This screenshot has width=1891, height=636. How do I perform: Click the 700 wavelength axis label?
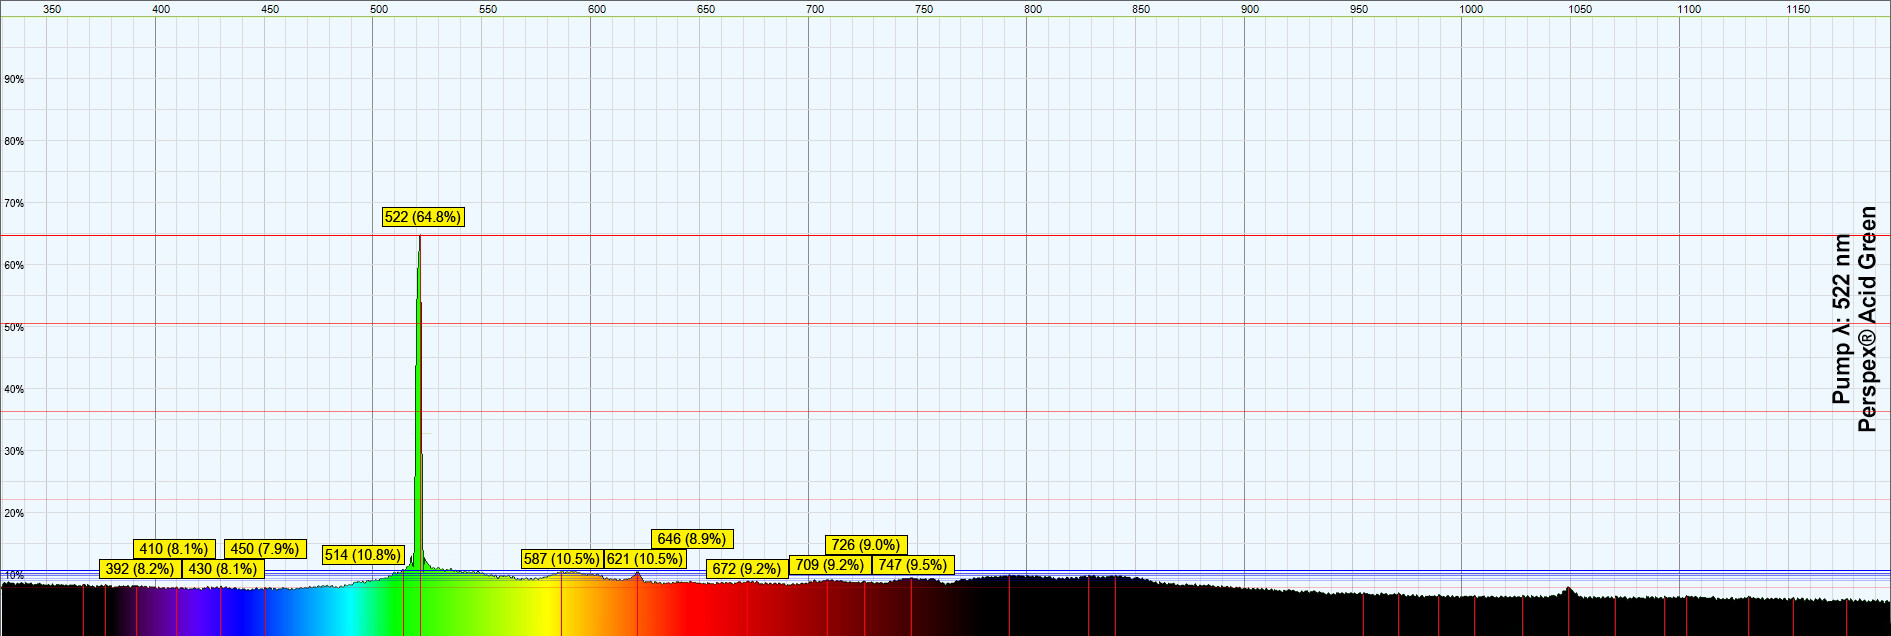(x=815, y=9)
